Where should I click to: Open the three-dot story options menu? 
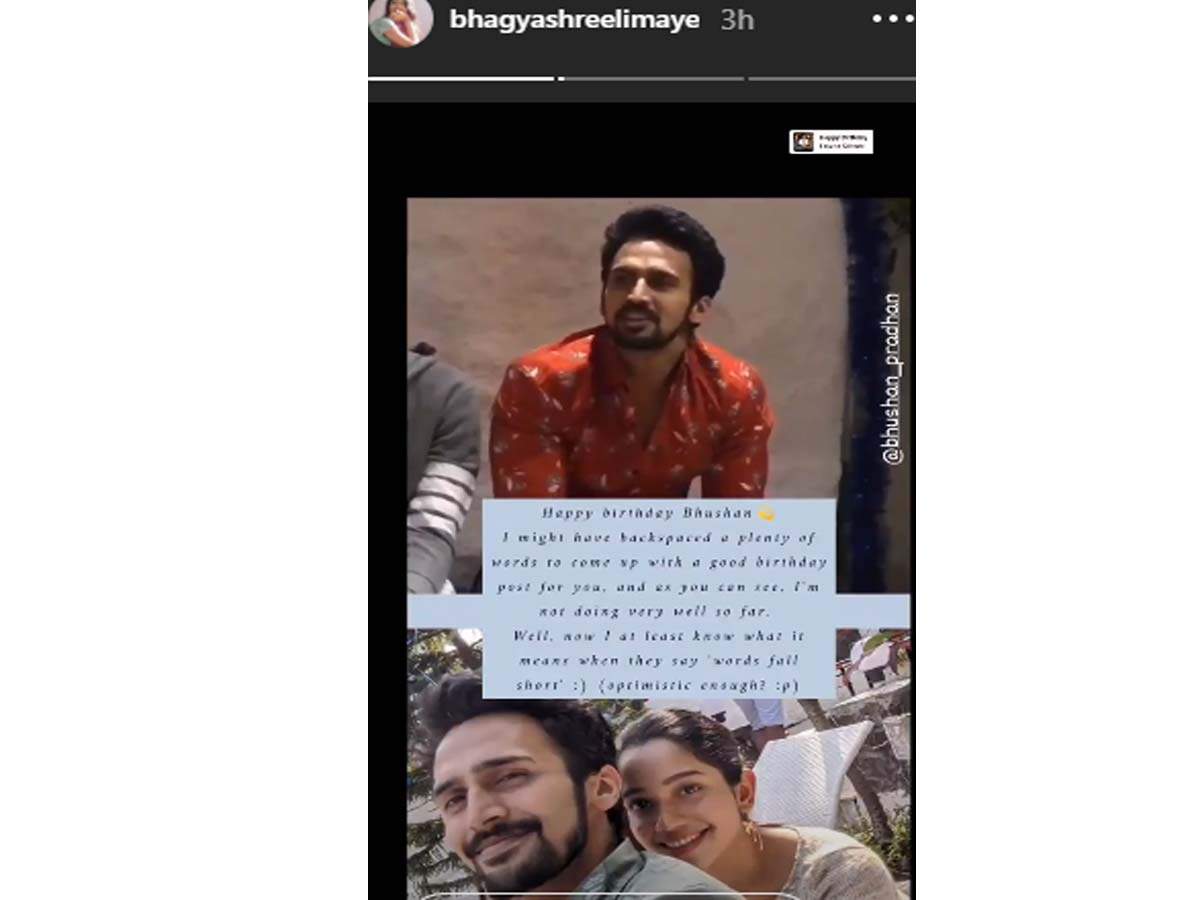click(x=891, y=20)
